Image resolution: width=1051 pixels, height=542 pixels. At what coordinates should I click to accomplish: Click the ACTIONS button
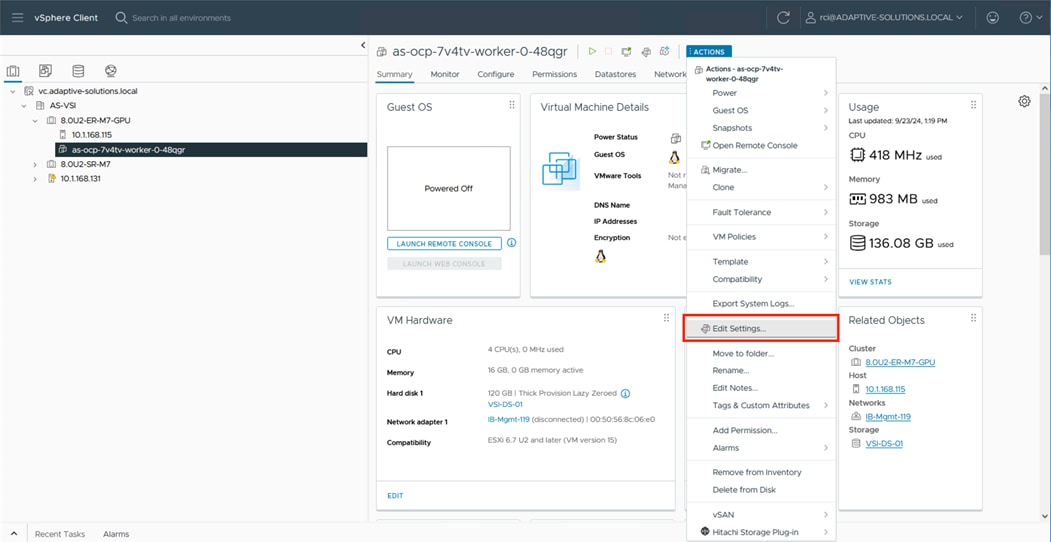click(709, 52)
